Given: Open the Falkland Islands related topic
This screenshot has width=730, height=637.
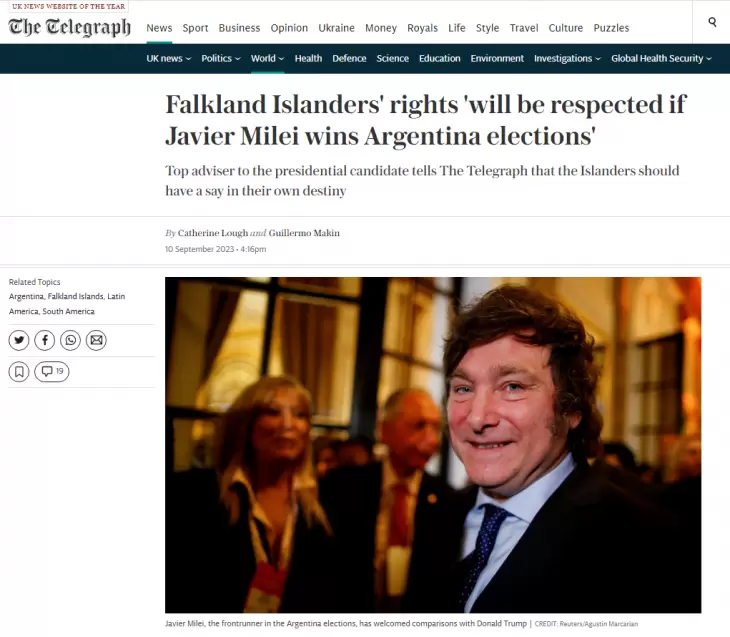Looking at the screenshot, I should 75,297.
